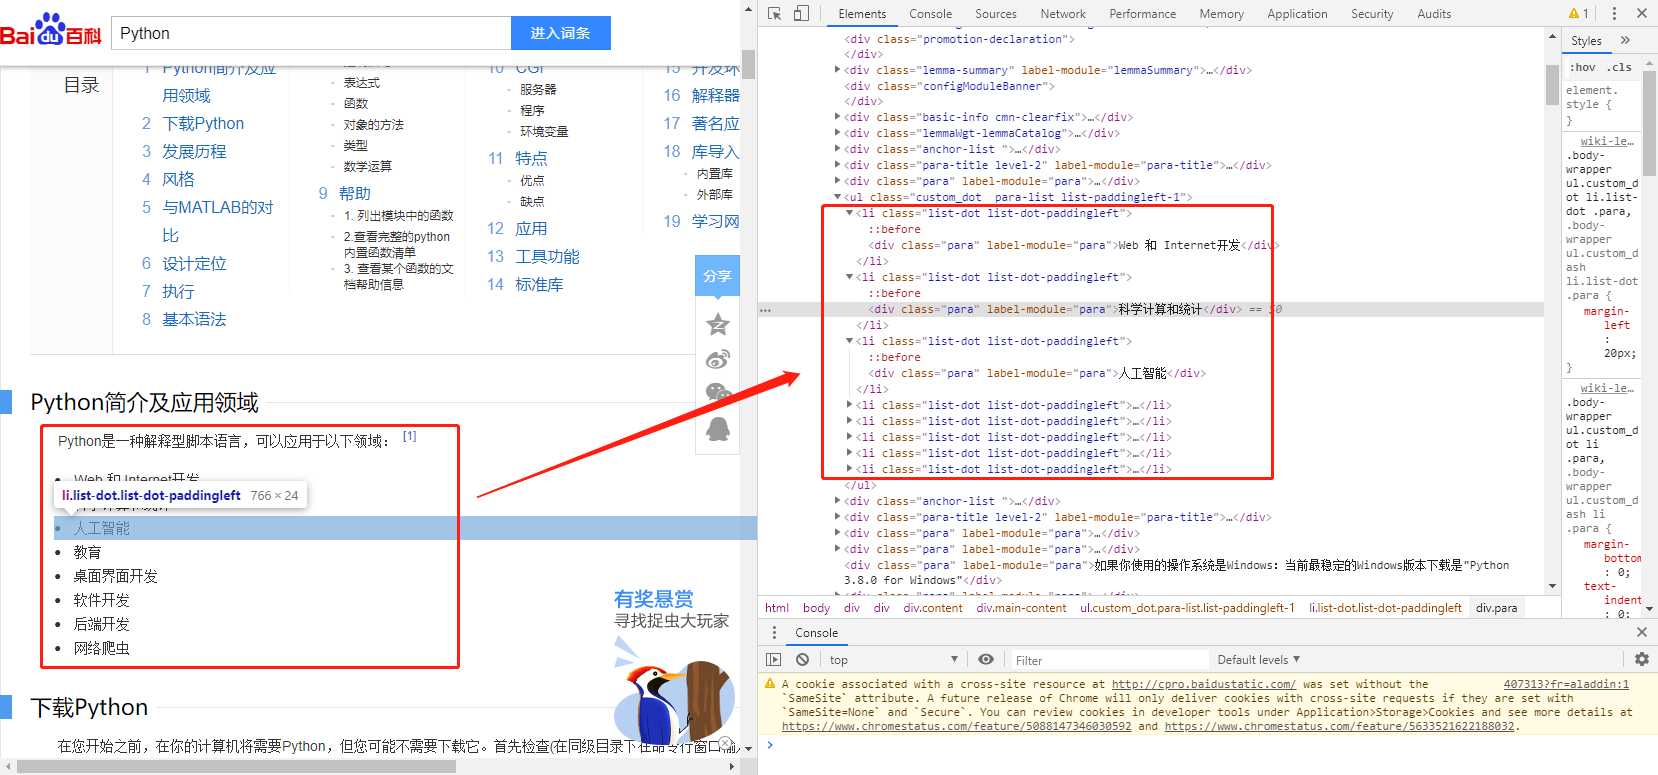The height and width of the screenshot is (775, 1658).
Task: Toggle the device toolbar icon
Action: pyautogui.click(x=801, y=13)
